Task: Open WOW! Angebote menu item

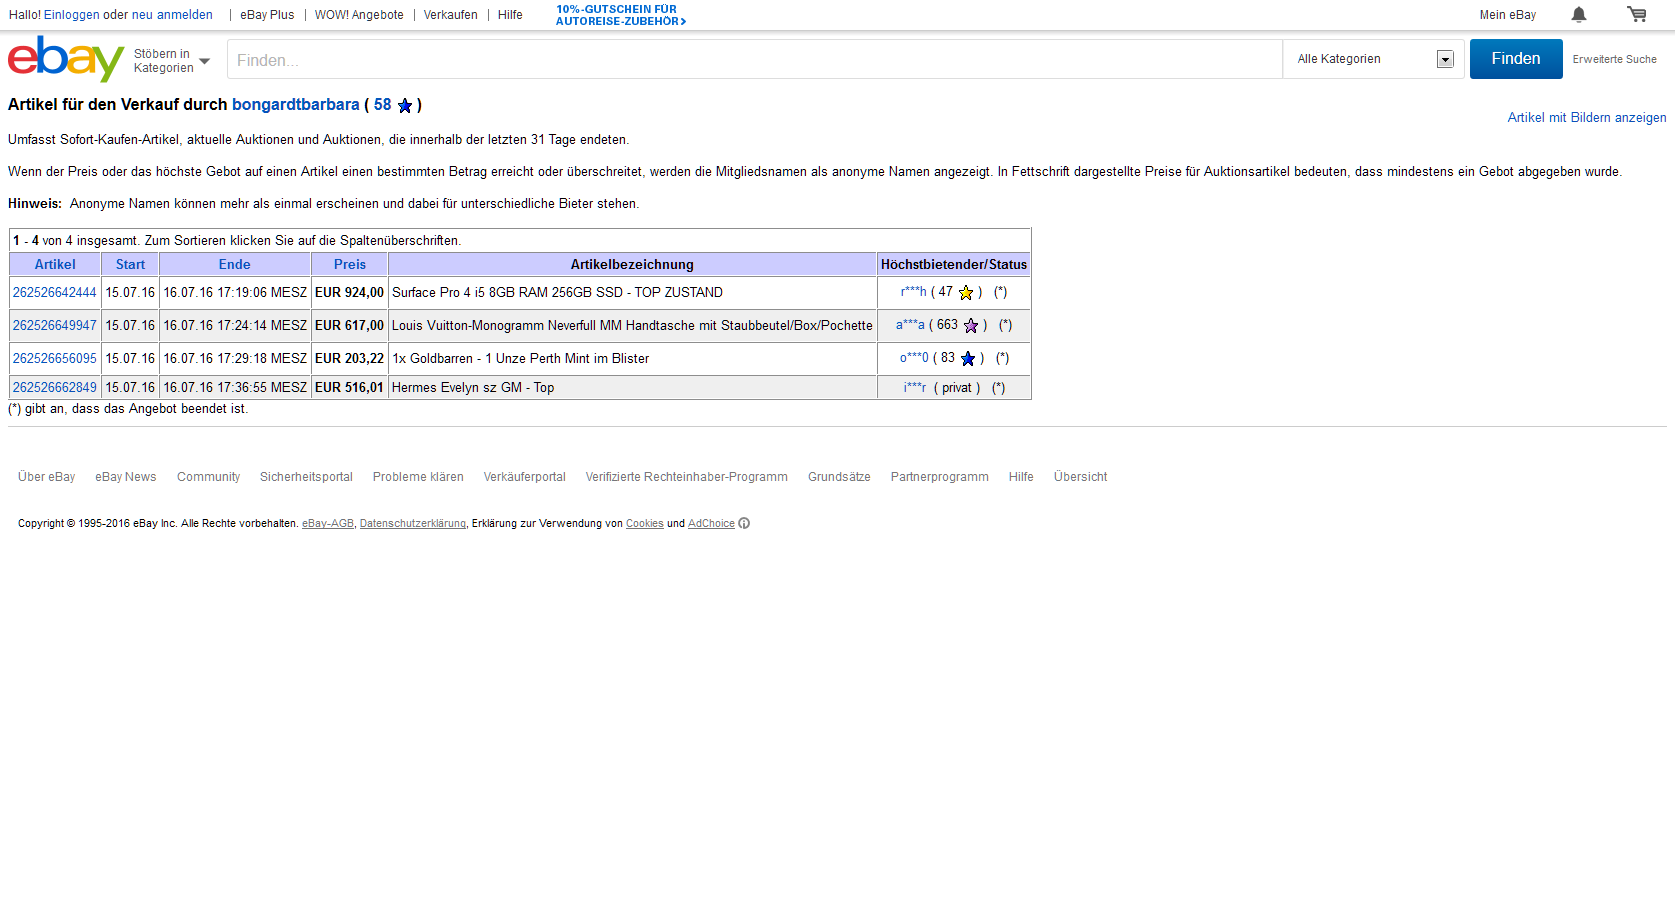Action: [359, 15]
